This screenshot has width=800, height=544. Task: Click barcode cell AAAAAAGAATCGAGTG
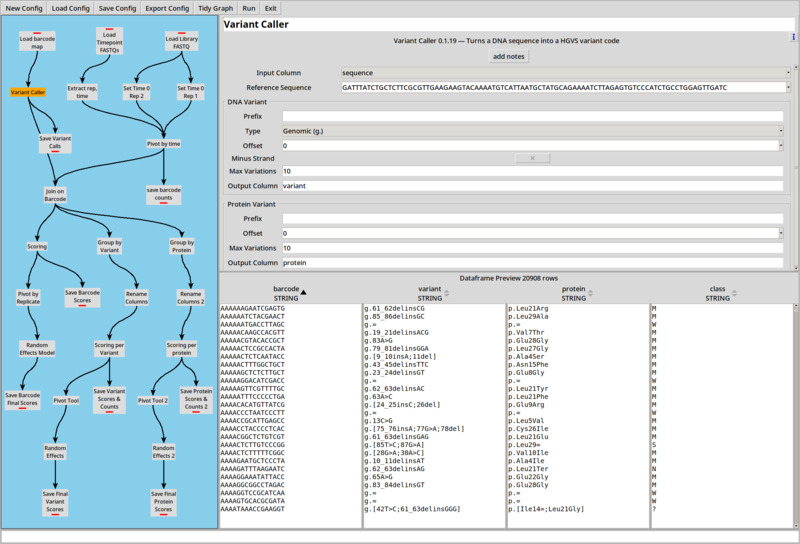pos(253,308)
